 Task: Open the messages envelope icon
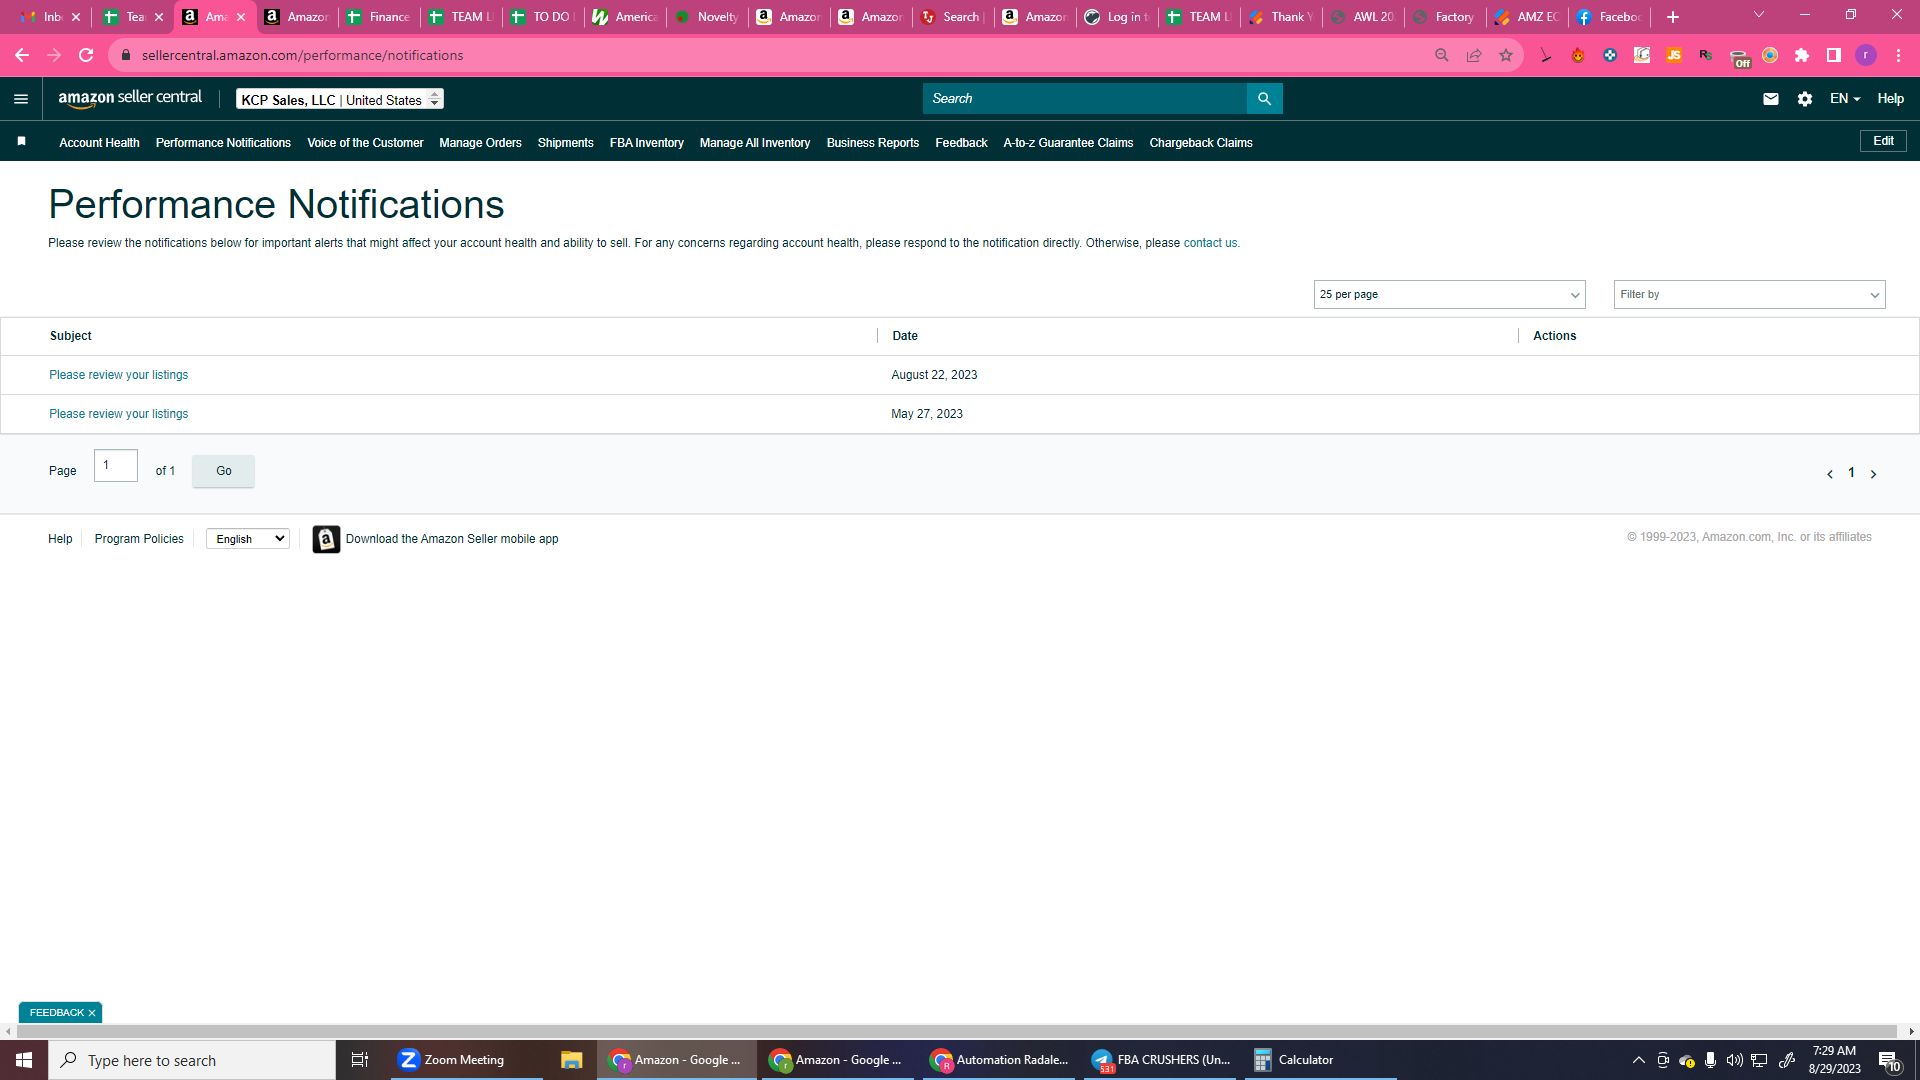coord(1770,99)
